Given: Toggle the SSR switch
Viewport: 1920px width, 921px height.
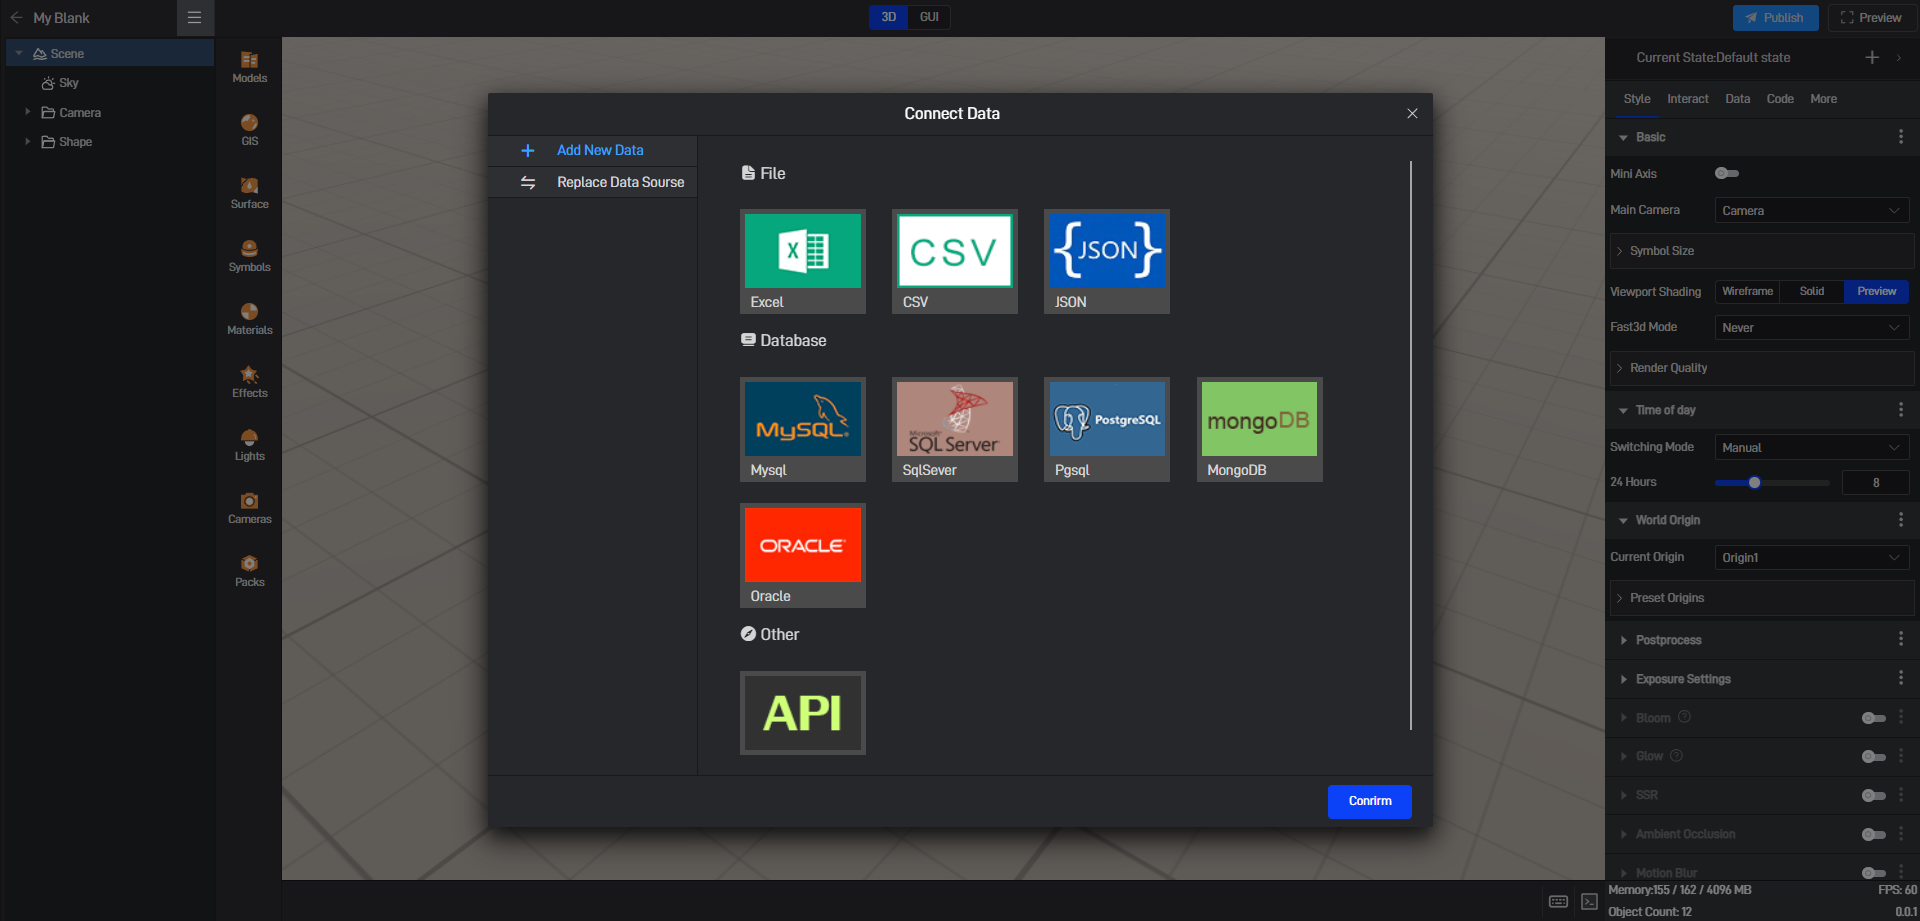Looking at the screenshot, I should (1874, 796).
